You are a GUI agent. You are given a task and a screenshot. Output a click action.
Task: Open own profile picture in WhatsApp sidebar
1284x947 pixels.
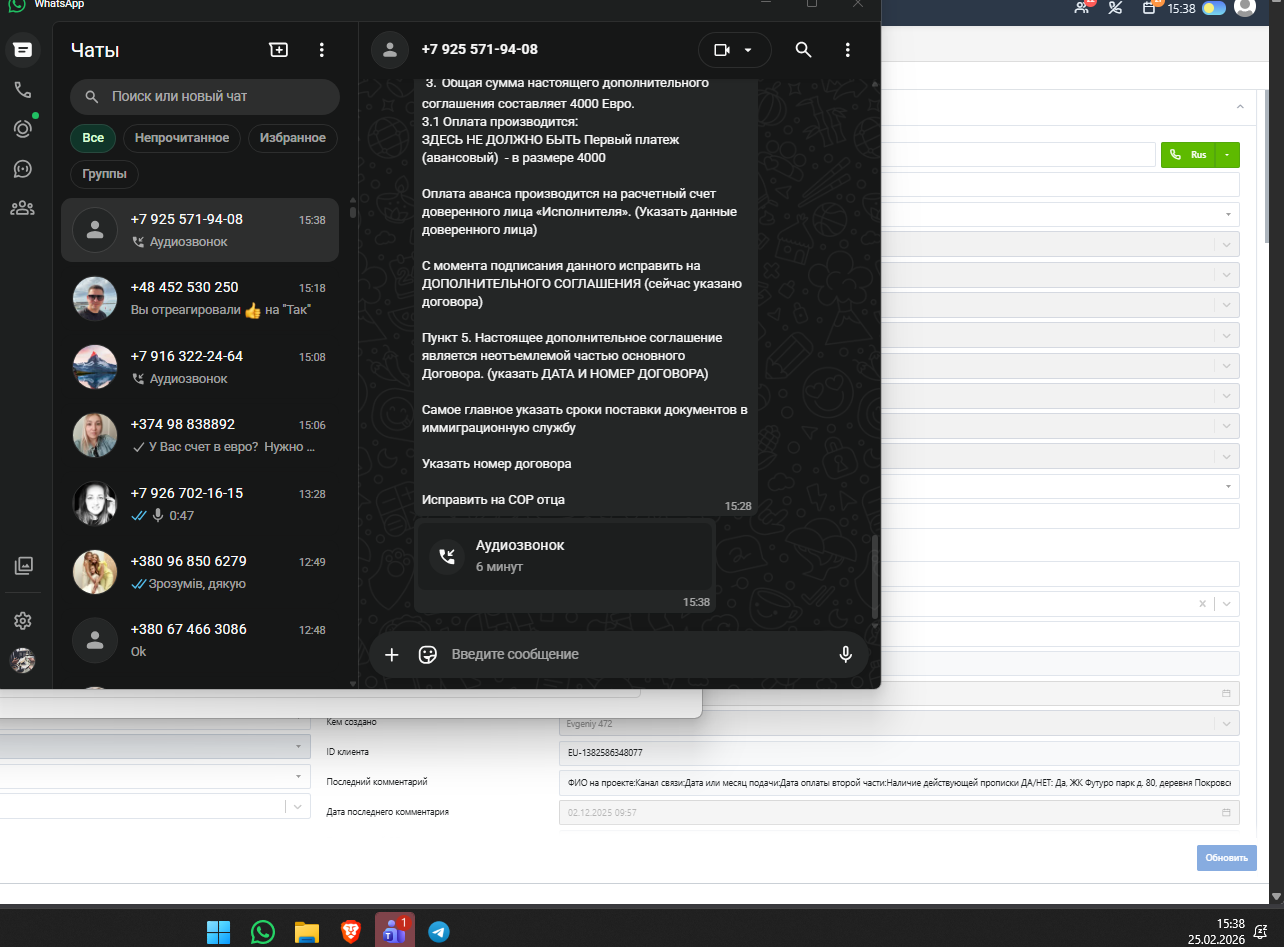point(22,660)
